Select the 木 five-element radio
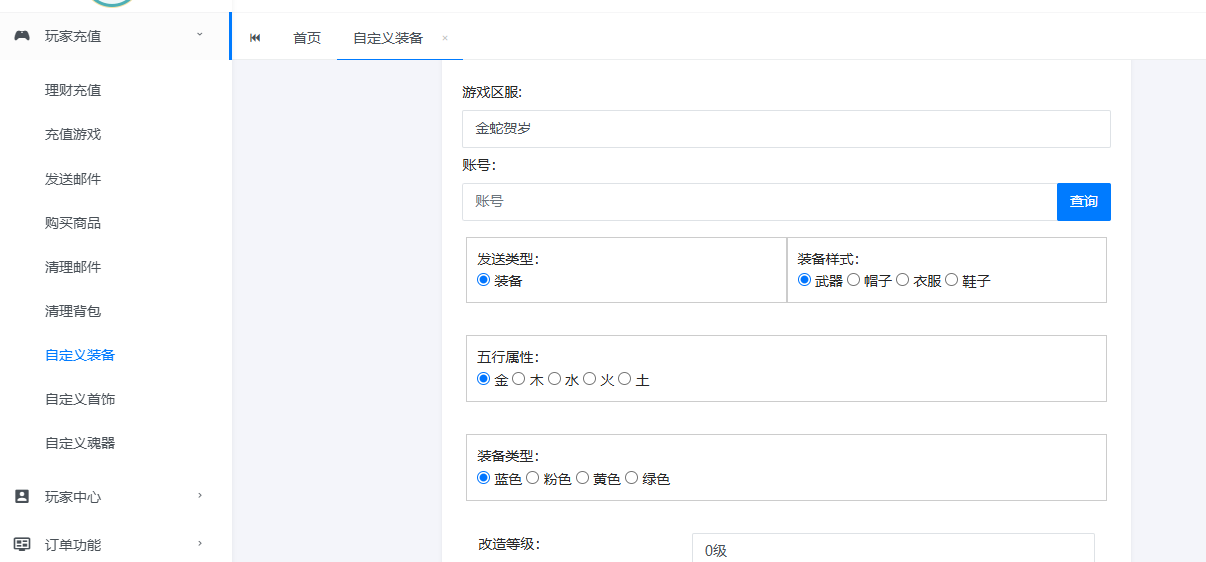The image size is (1206, 562). 518,379
